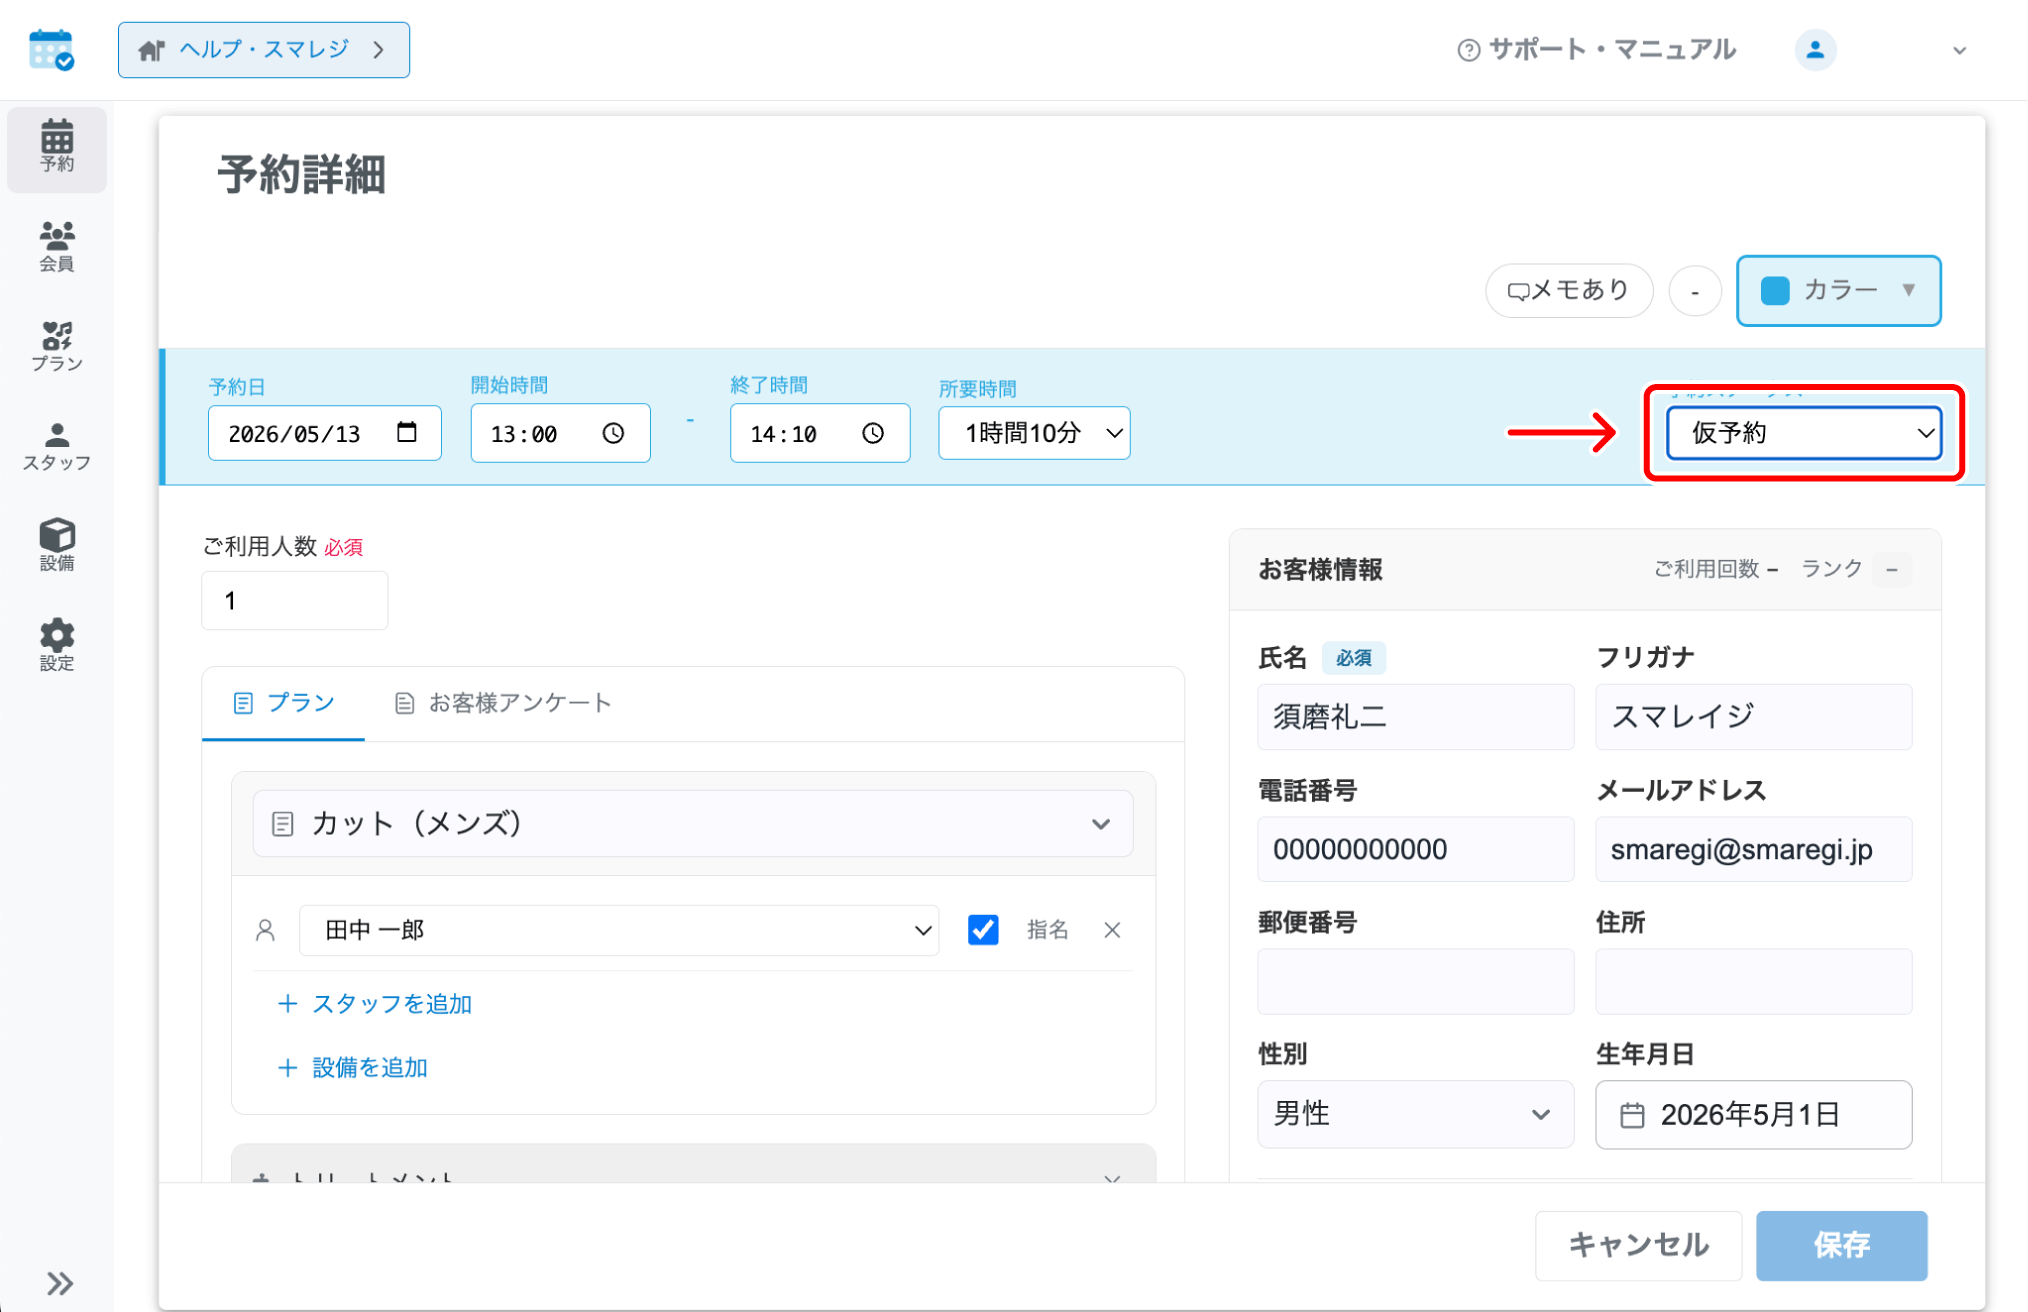Click the 郵便番号 input field

pyautogui.click(x=1415, y=981)
